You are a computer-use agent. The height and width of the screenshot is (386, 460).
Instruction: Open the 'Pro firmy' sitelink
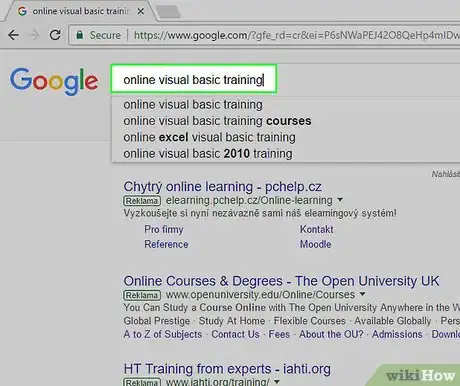coord(164,229)
